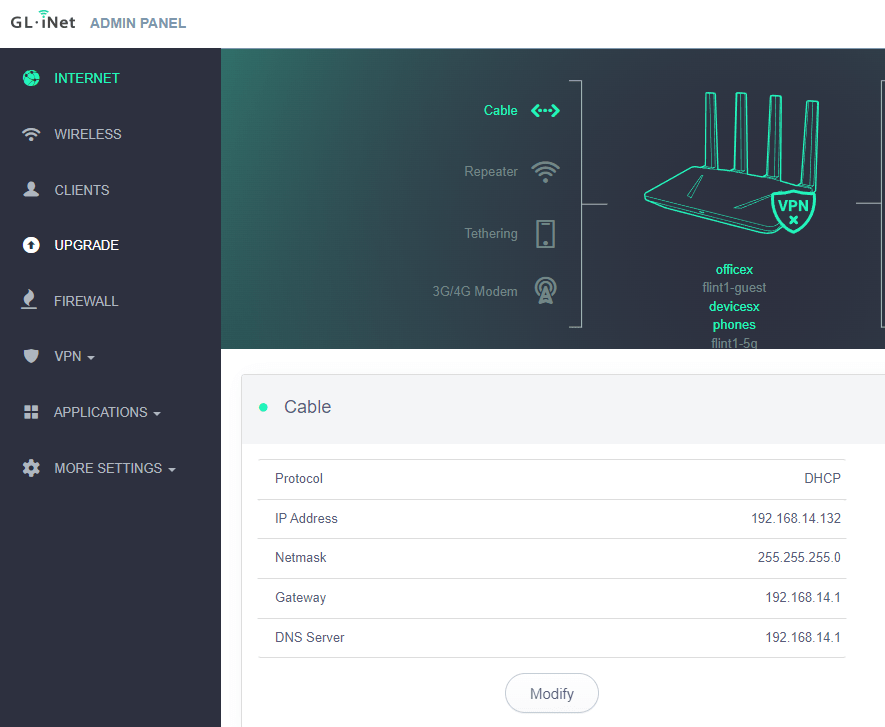
Task: Expand the VPN submenu caret
Action: (91, 358)
